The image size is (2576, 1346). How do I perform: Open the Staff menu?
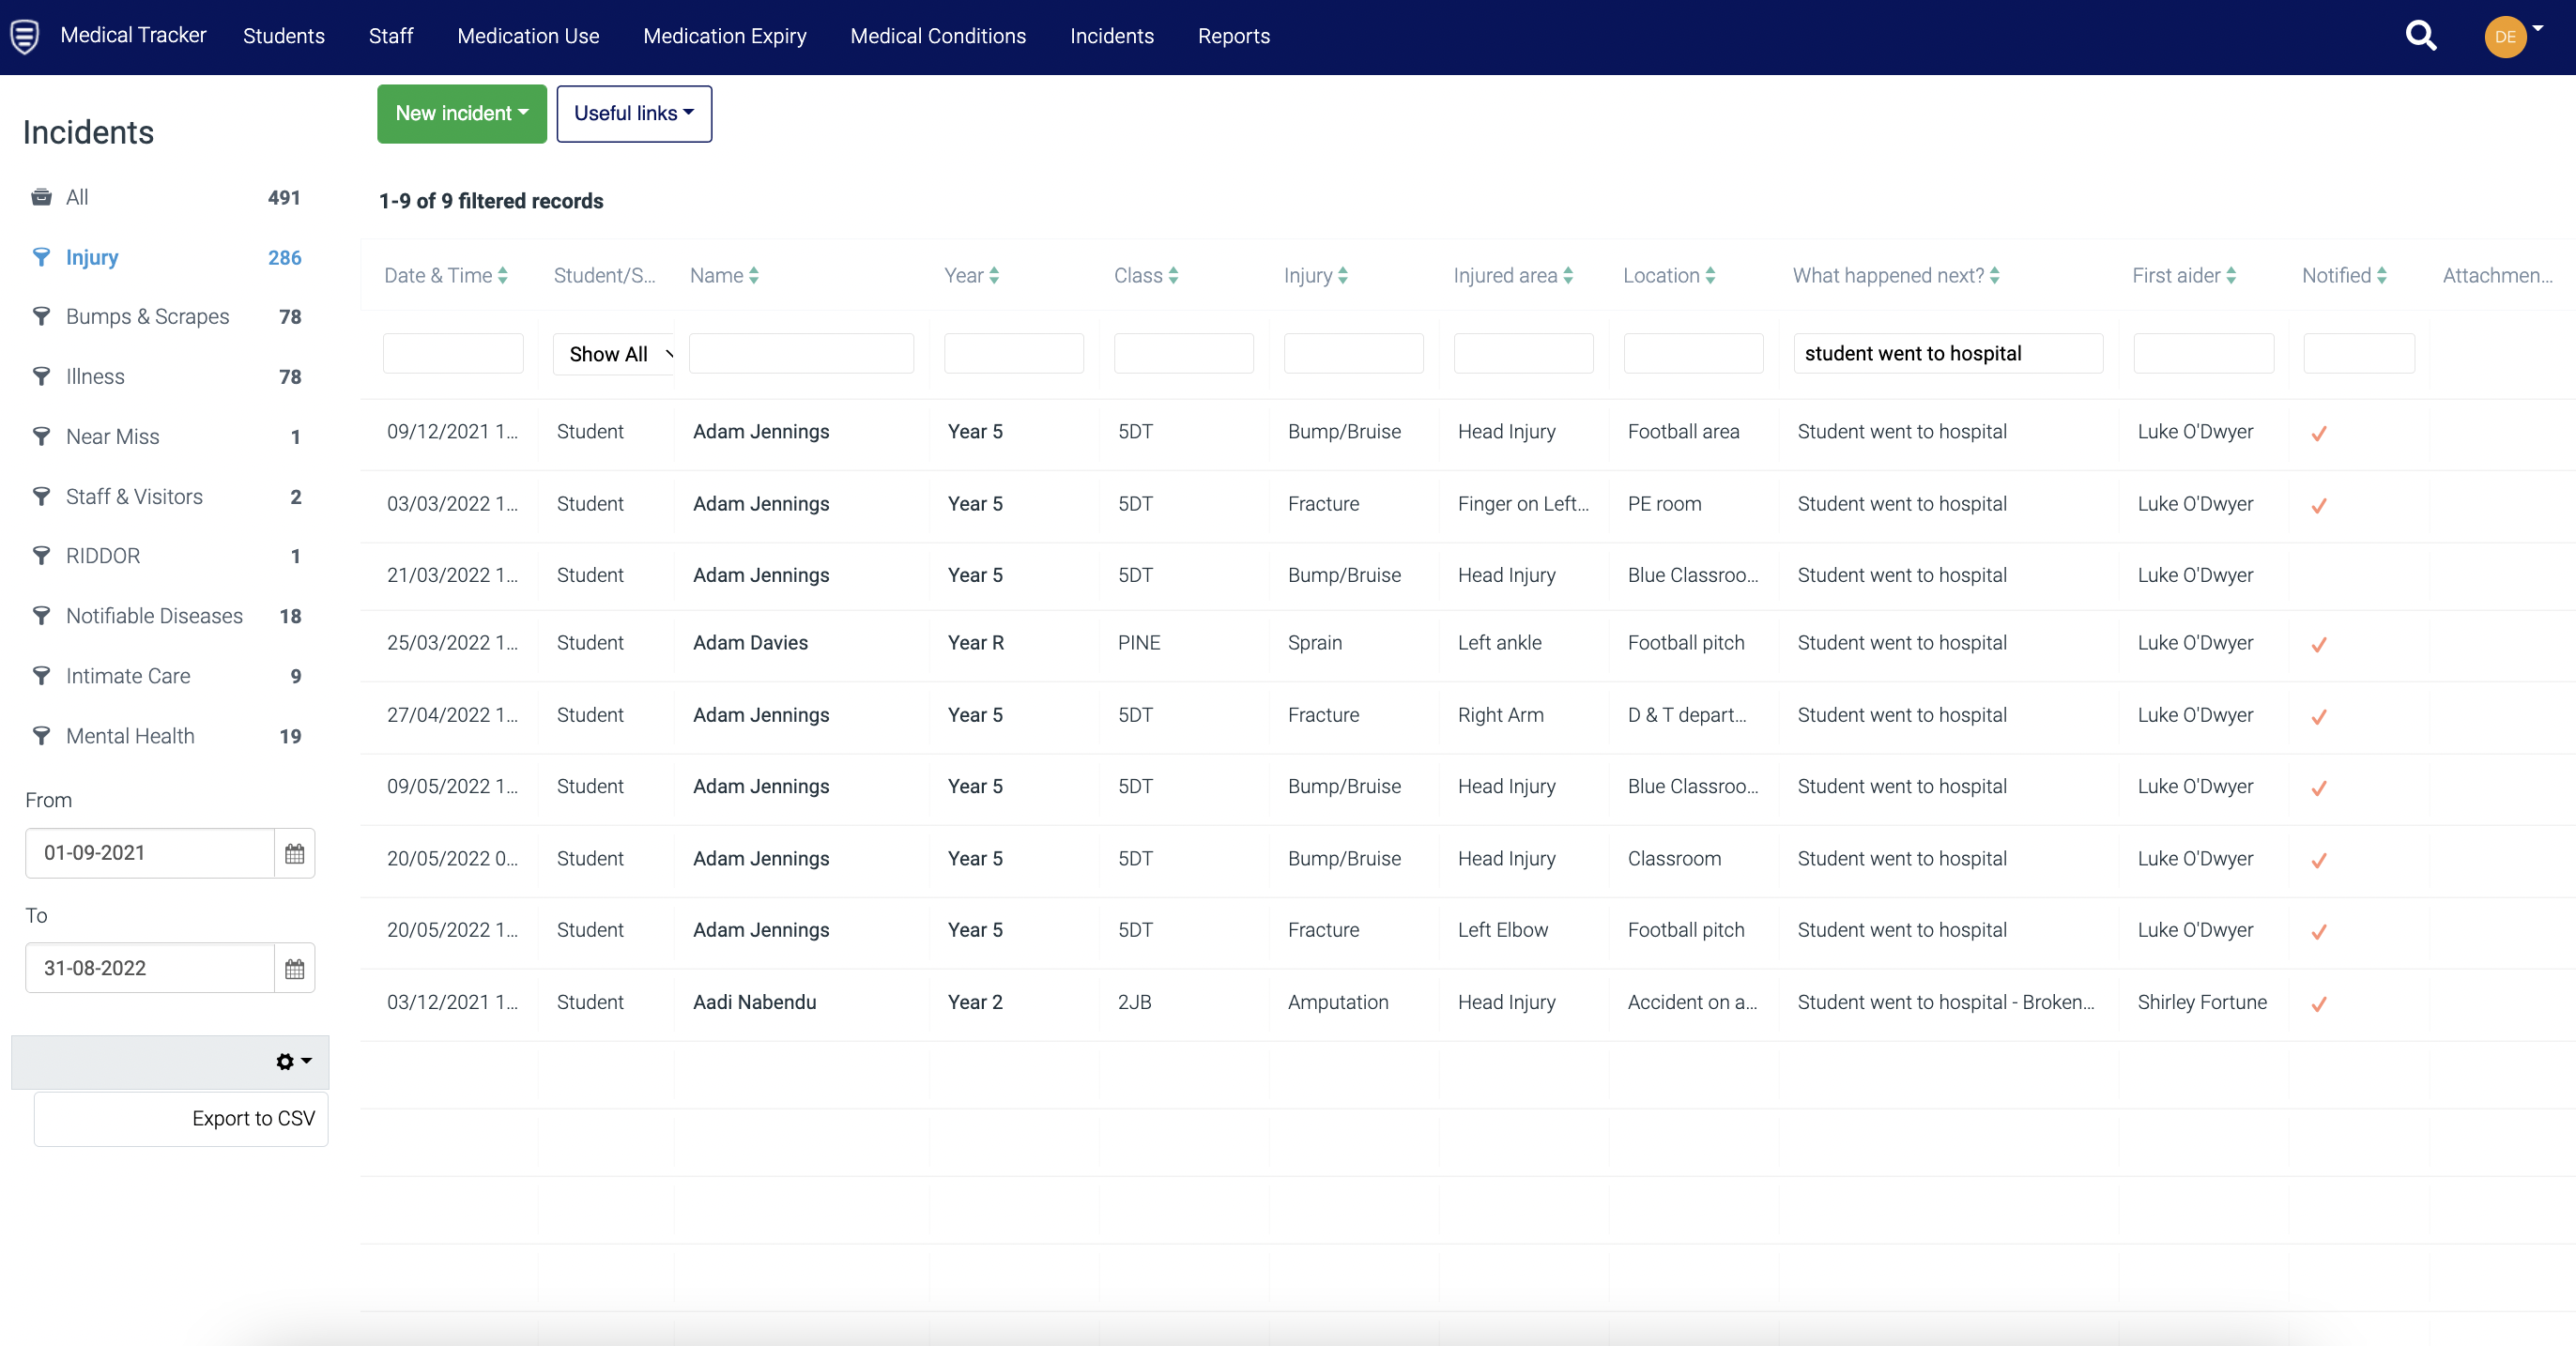391,36
